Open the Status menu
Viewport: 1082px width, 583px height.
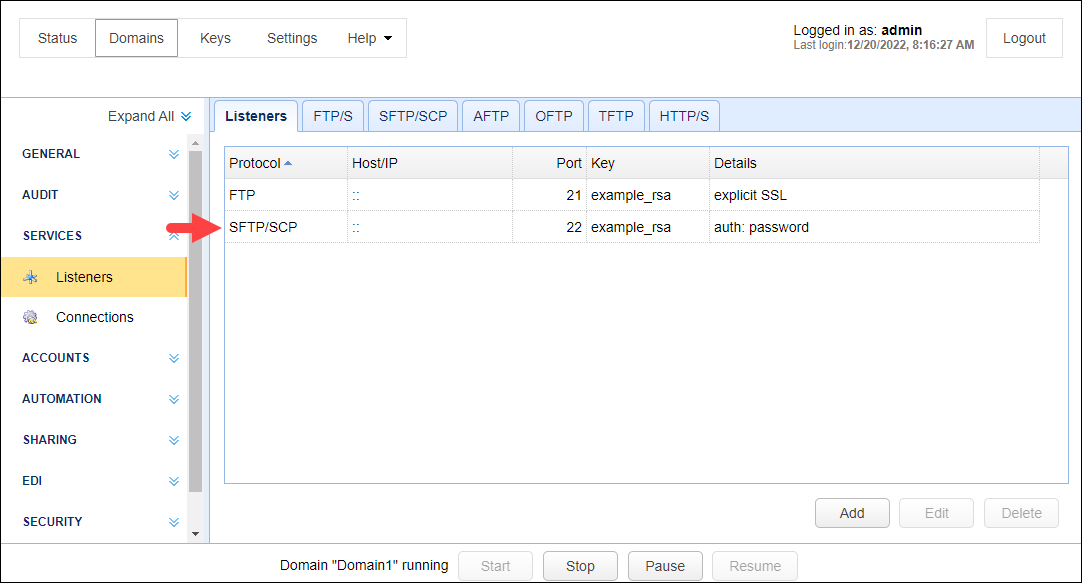[x=57, y=38]
